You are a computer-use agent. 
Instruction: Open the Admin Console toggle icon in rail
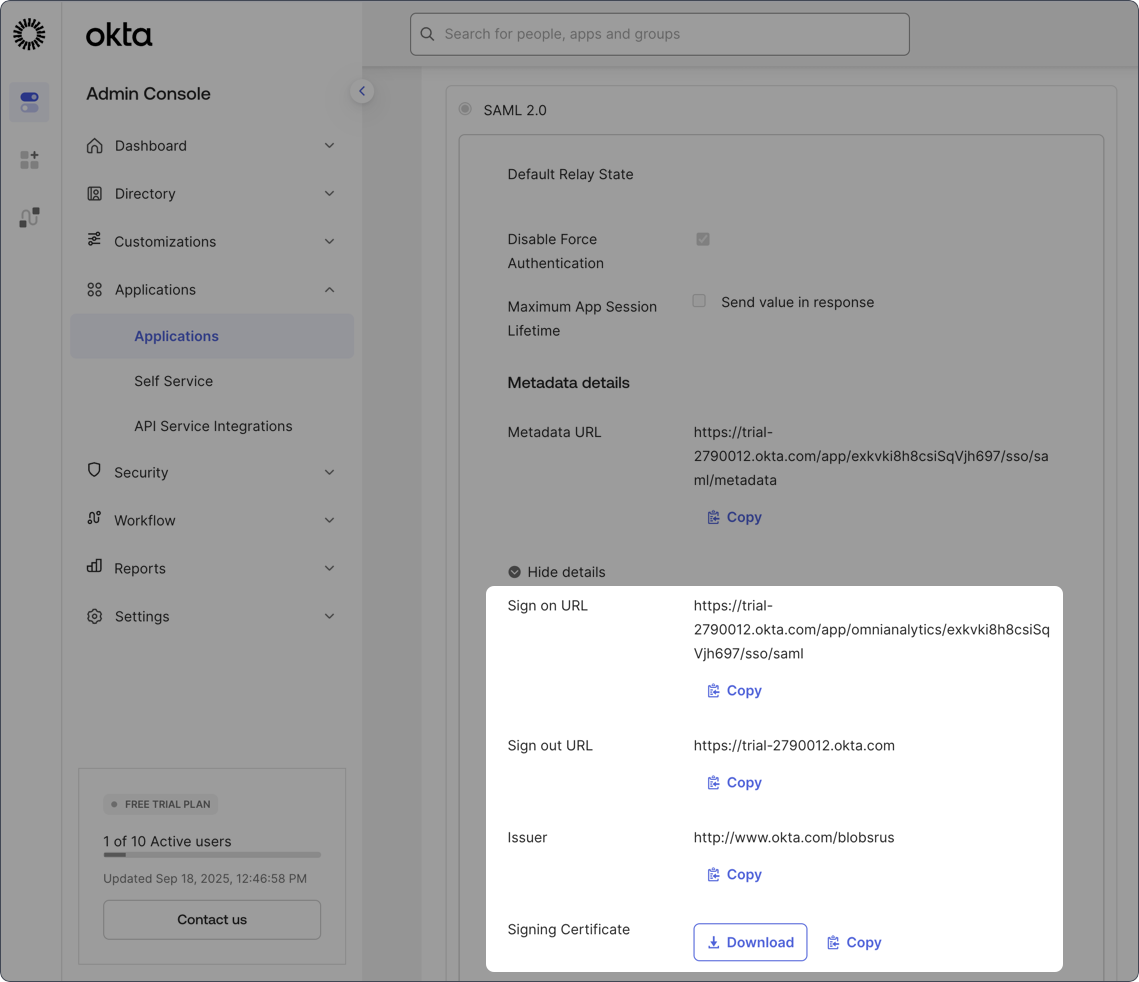tap(29, 102)
